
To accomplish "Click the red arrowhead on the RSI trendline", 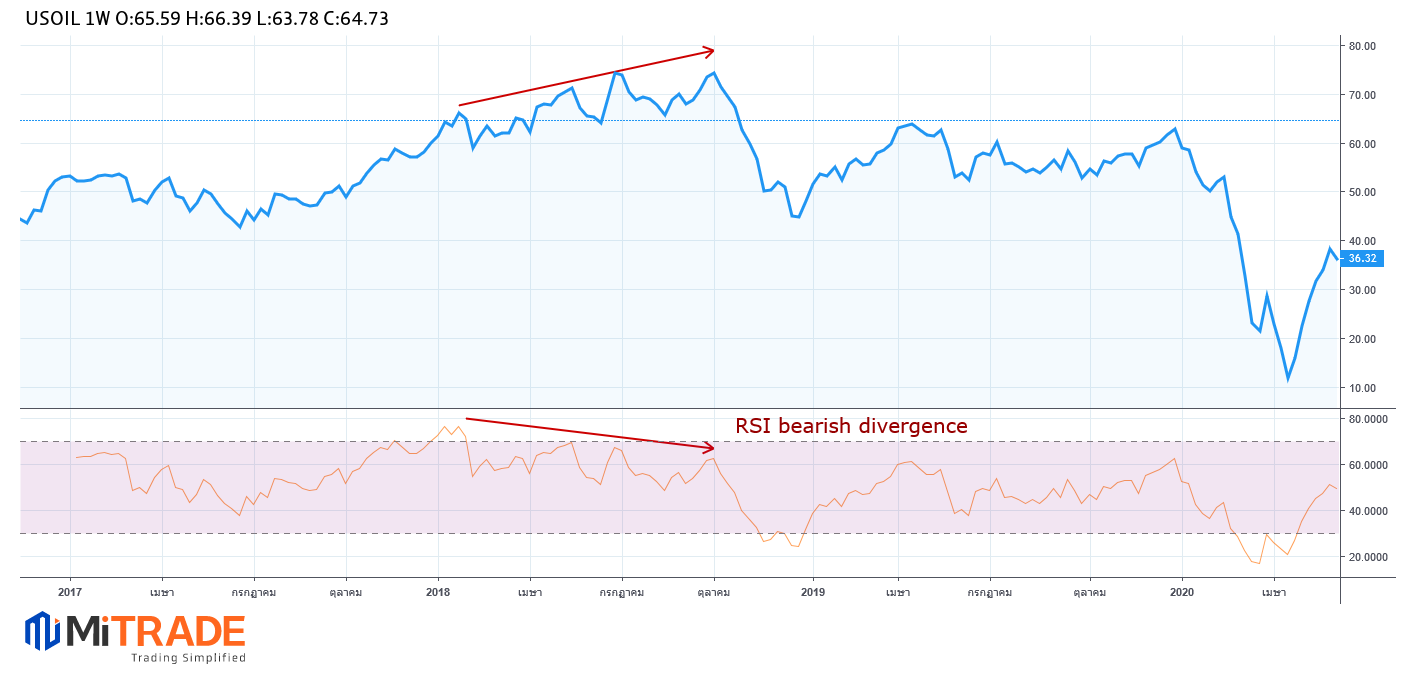I will point(709,447).
